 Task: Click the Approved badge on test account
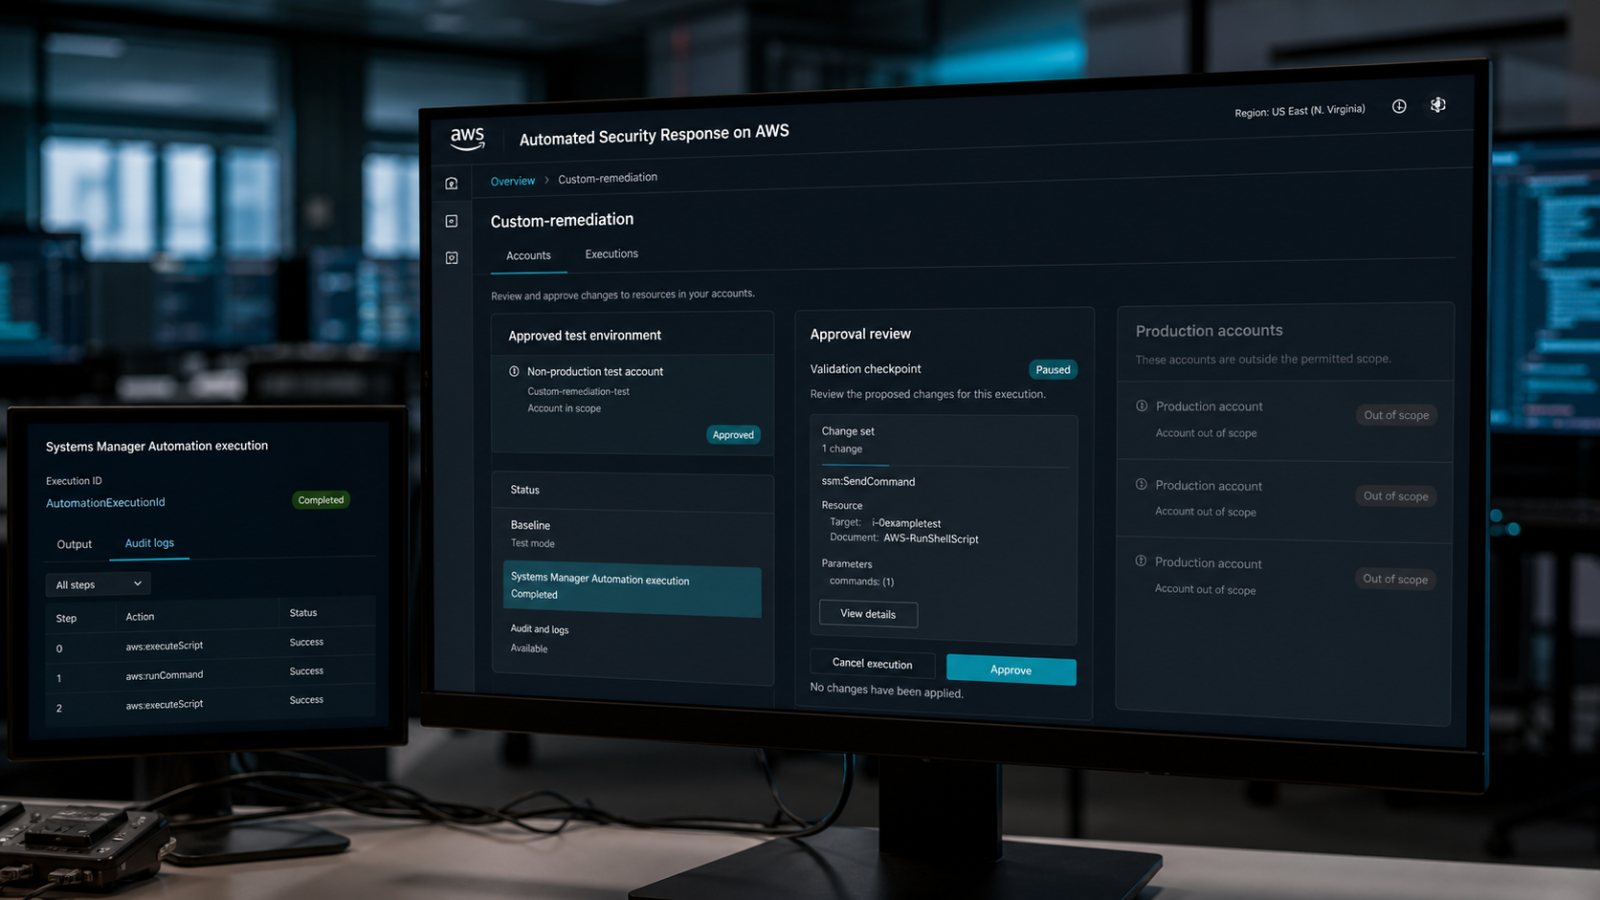coord(733,435)
